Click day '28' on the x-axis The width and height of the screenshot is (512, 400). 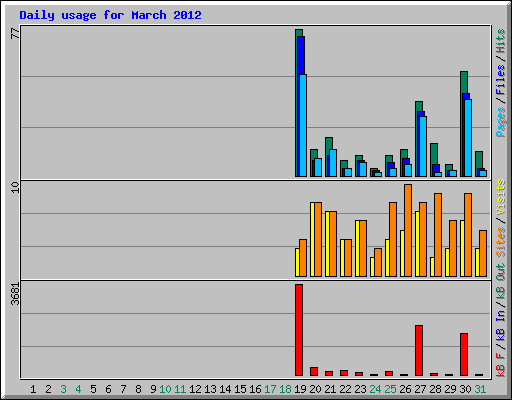[x=435, y=389]
